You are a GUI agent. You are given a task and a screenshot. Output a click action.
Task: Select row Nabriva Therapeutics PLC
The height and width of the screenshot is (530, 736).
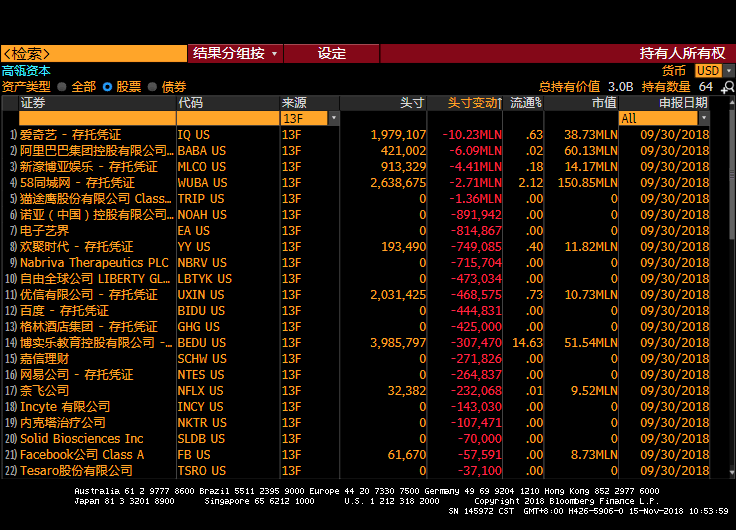[356, 262]
